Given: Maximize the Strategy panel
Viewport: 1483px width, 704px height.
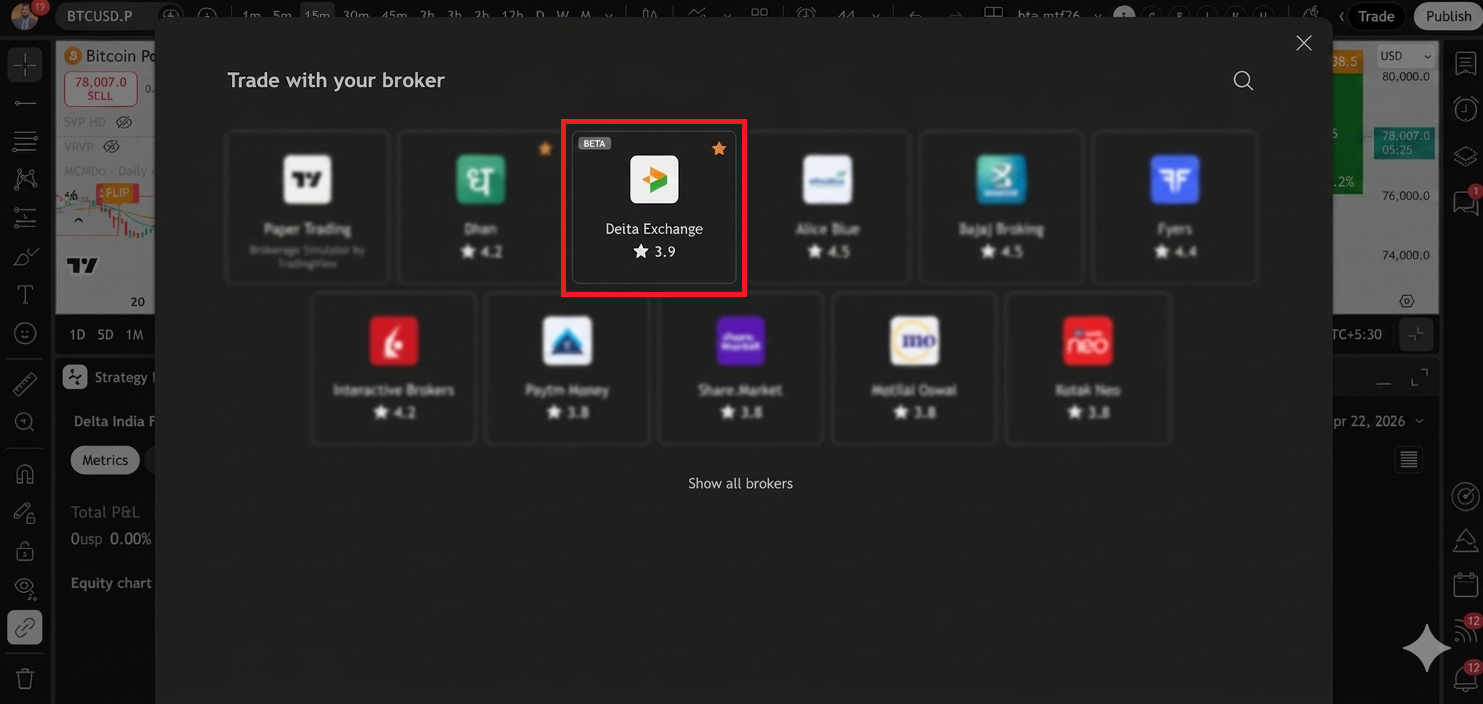Looking at the screenshot, I should (x=1420, y=378).
